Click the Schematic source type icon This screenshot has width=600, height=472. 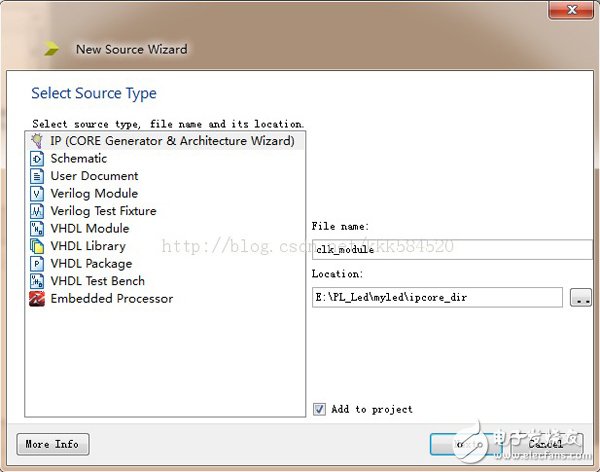pyautogui.click(x=37, y=159)
